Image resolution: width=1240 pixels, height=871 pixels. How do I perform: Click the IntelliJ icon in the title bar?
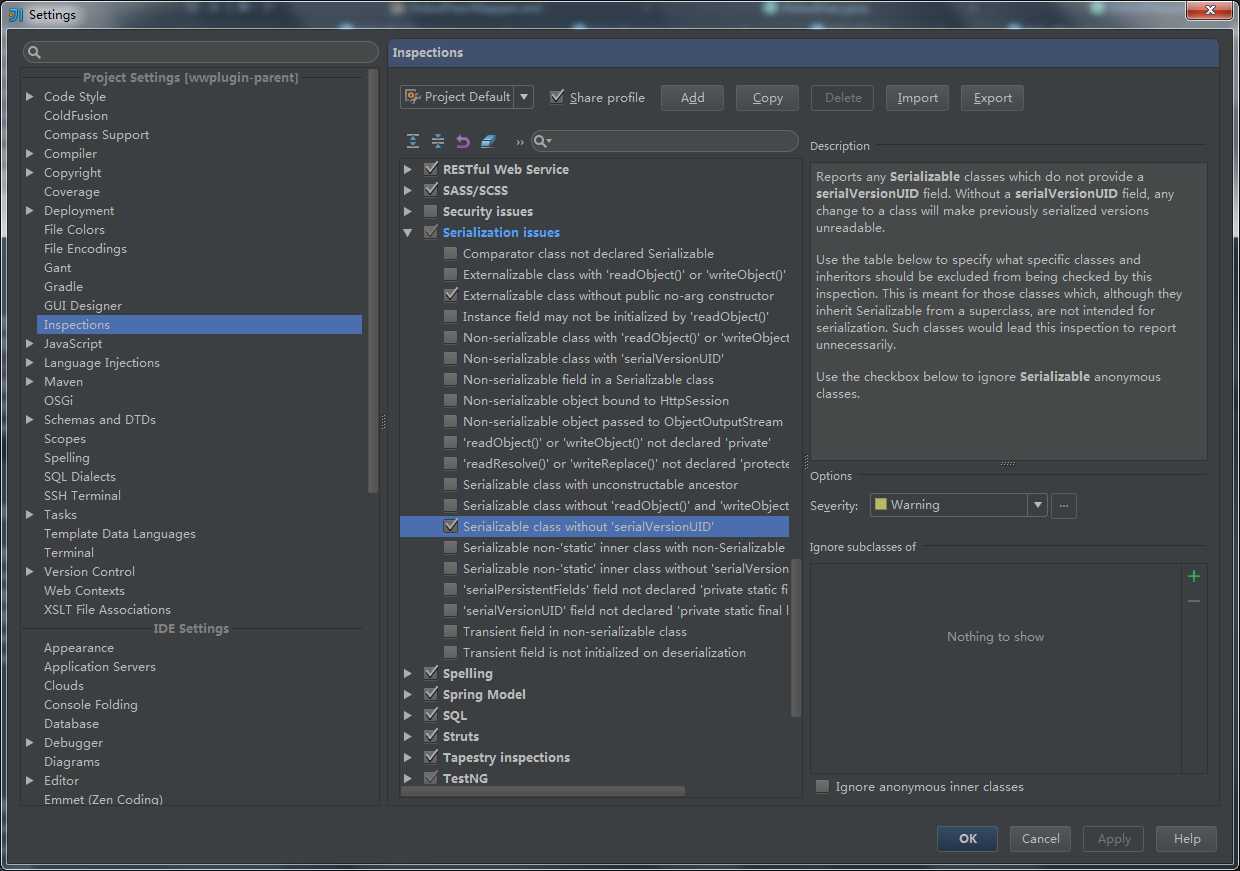(16, 14)
